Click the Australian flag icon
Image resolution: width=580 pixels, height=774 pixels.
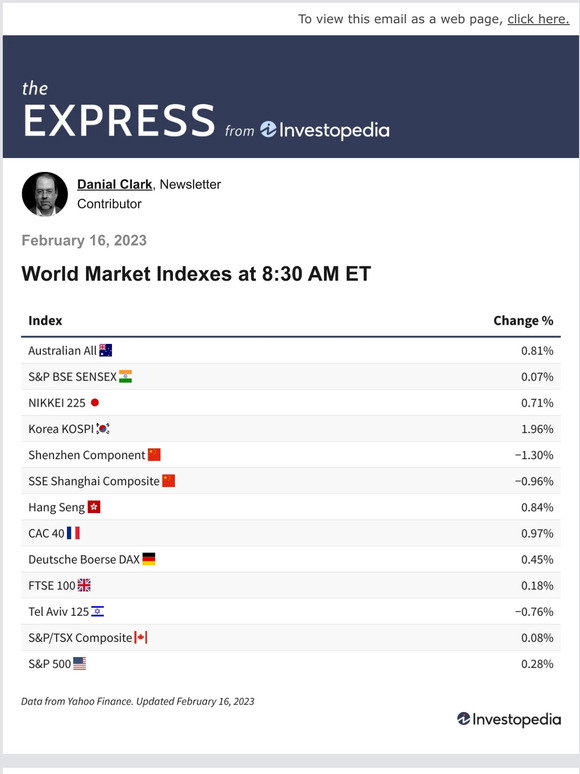point(106,350)
